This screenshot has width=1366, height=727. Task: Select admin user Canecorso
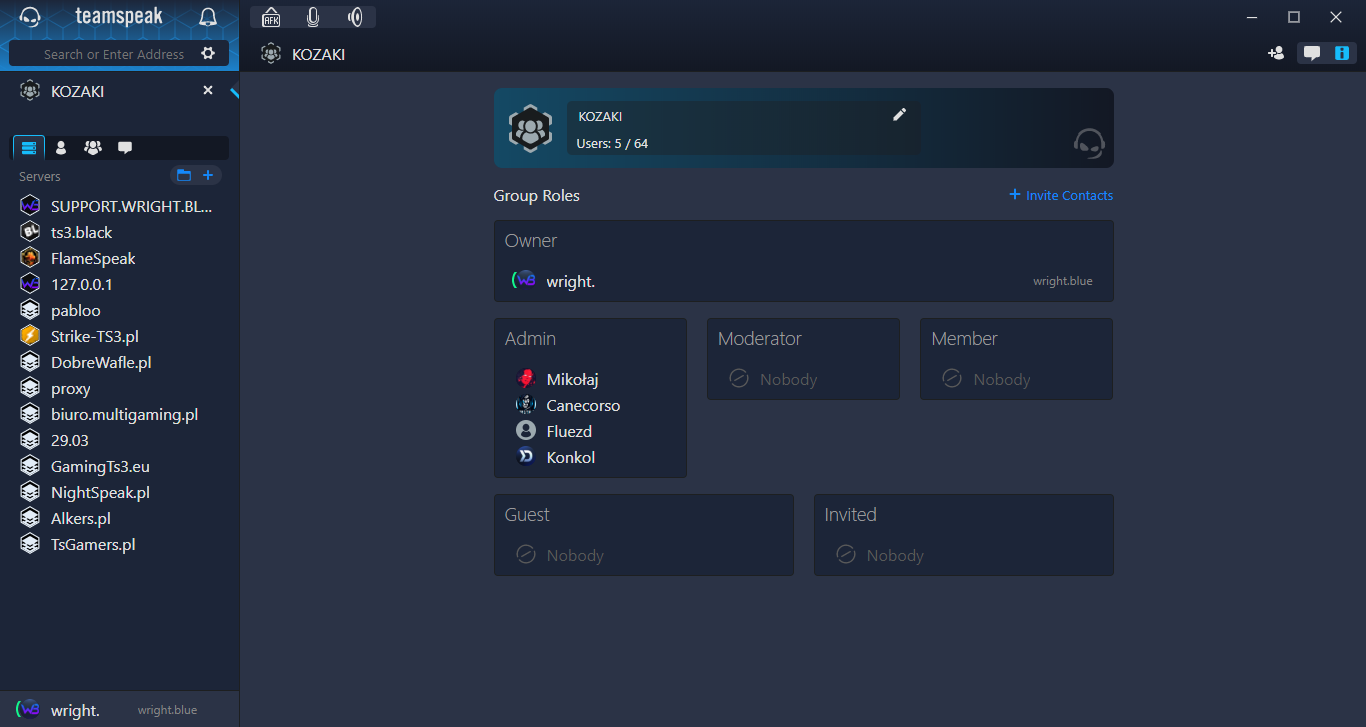point(583,406)
